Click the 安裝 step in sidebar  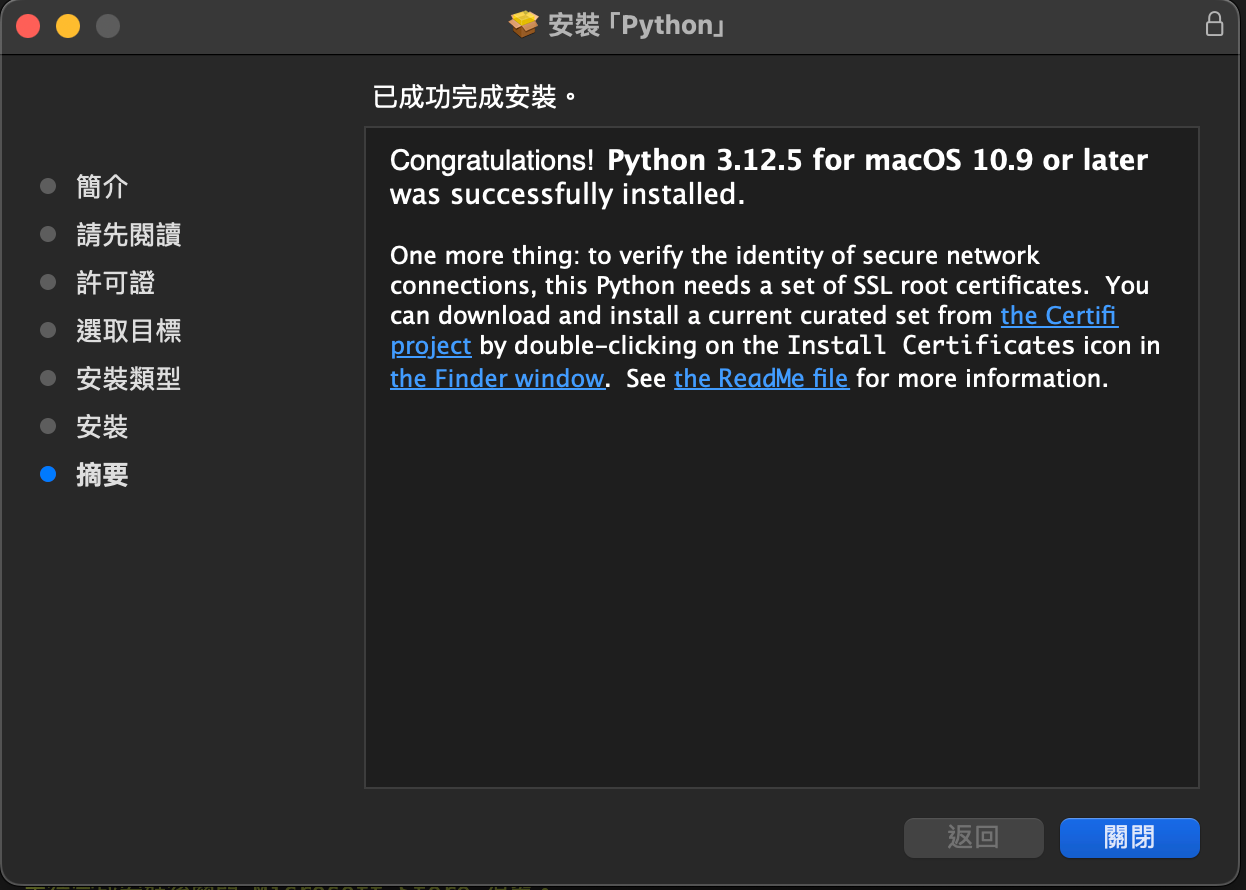102,427
